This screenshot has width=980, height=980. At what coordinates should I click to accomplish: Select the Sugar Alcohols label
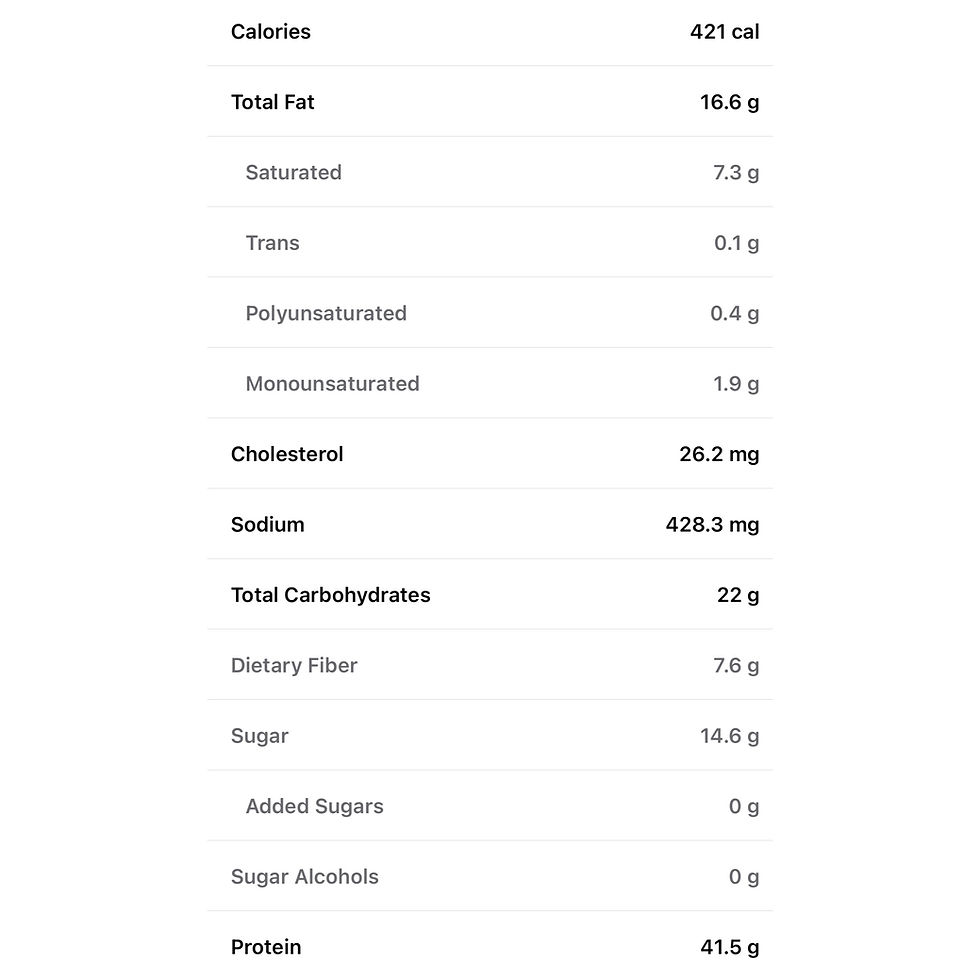(x=304, y=877)
